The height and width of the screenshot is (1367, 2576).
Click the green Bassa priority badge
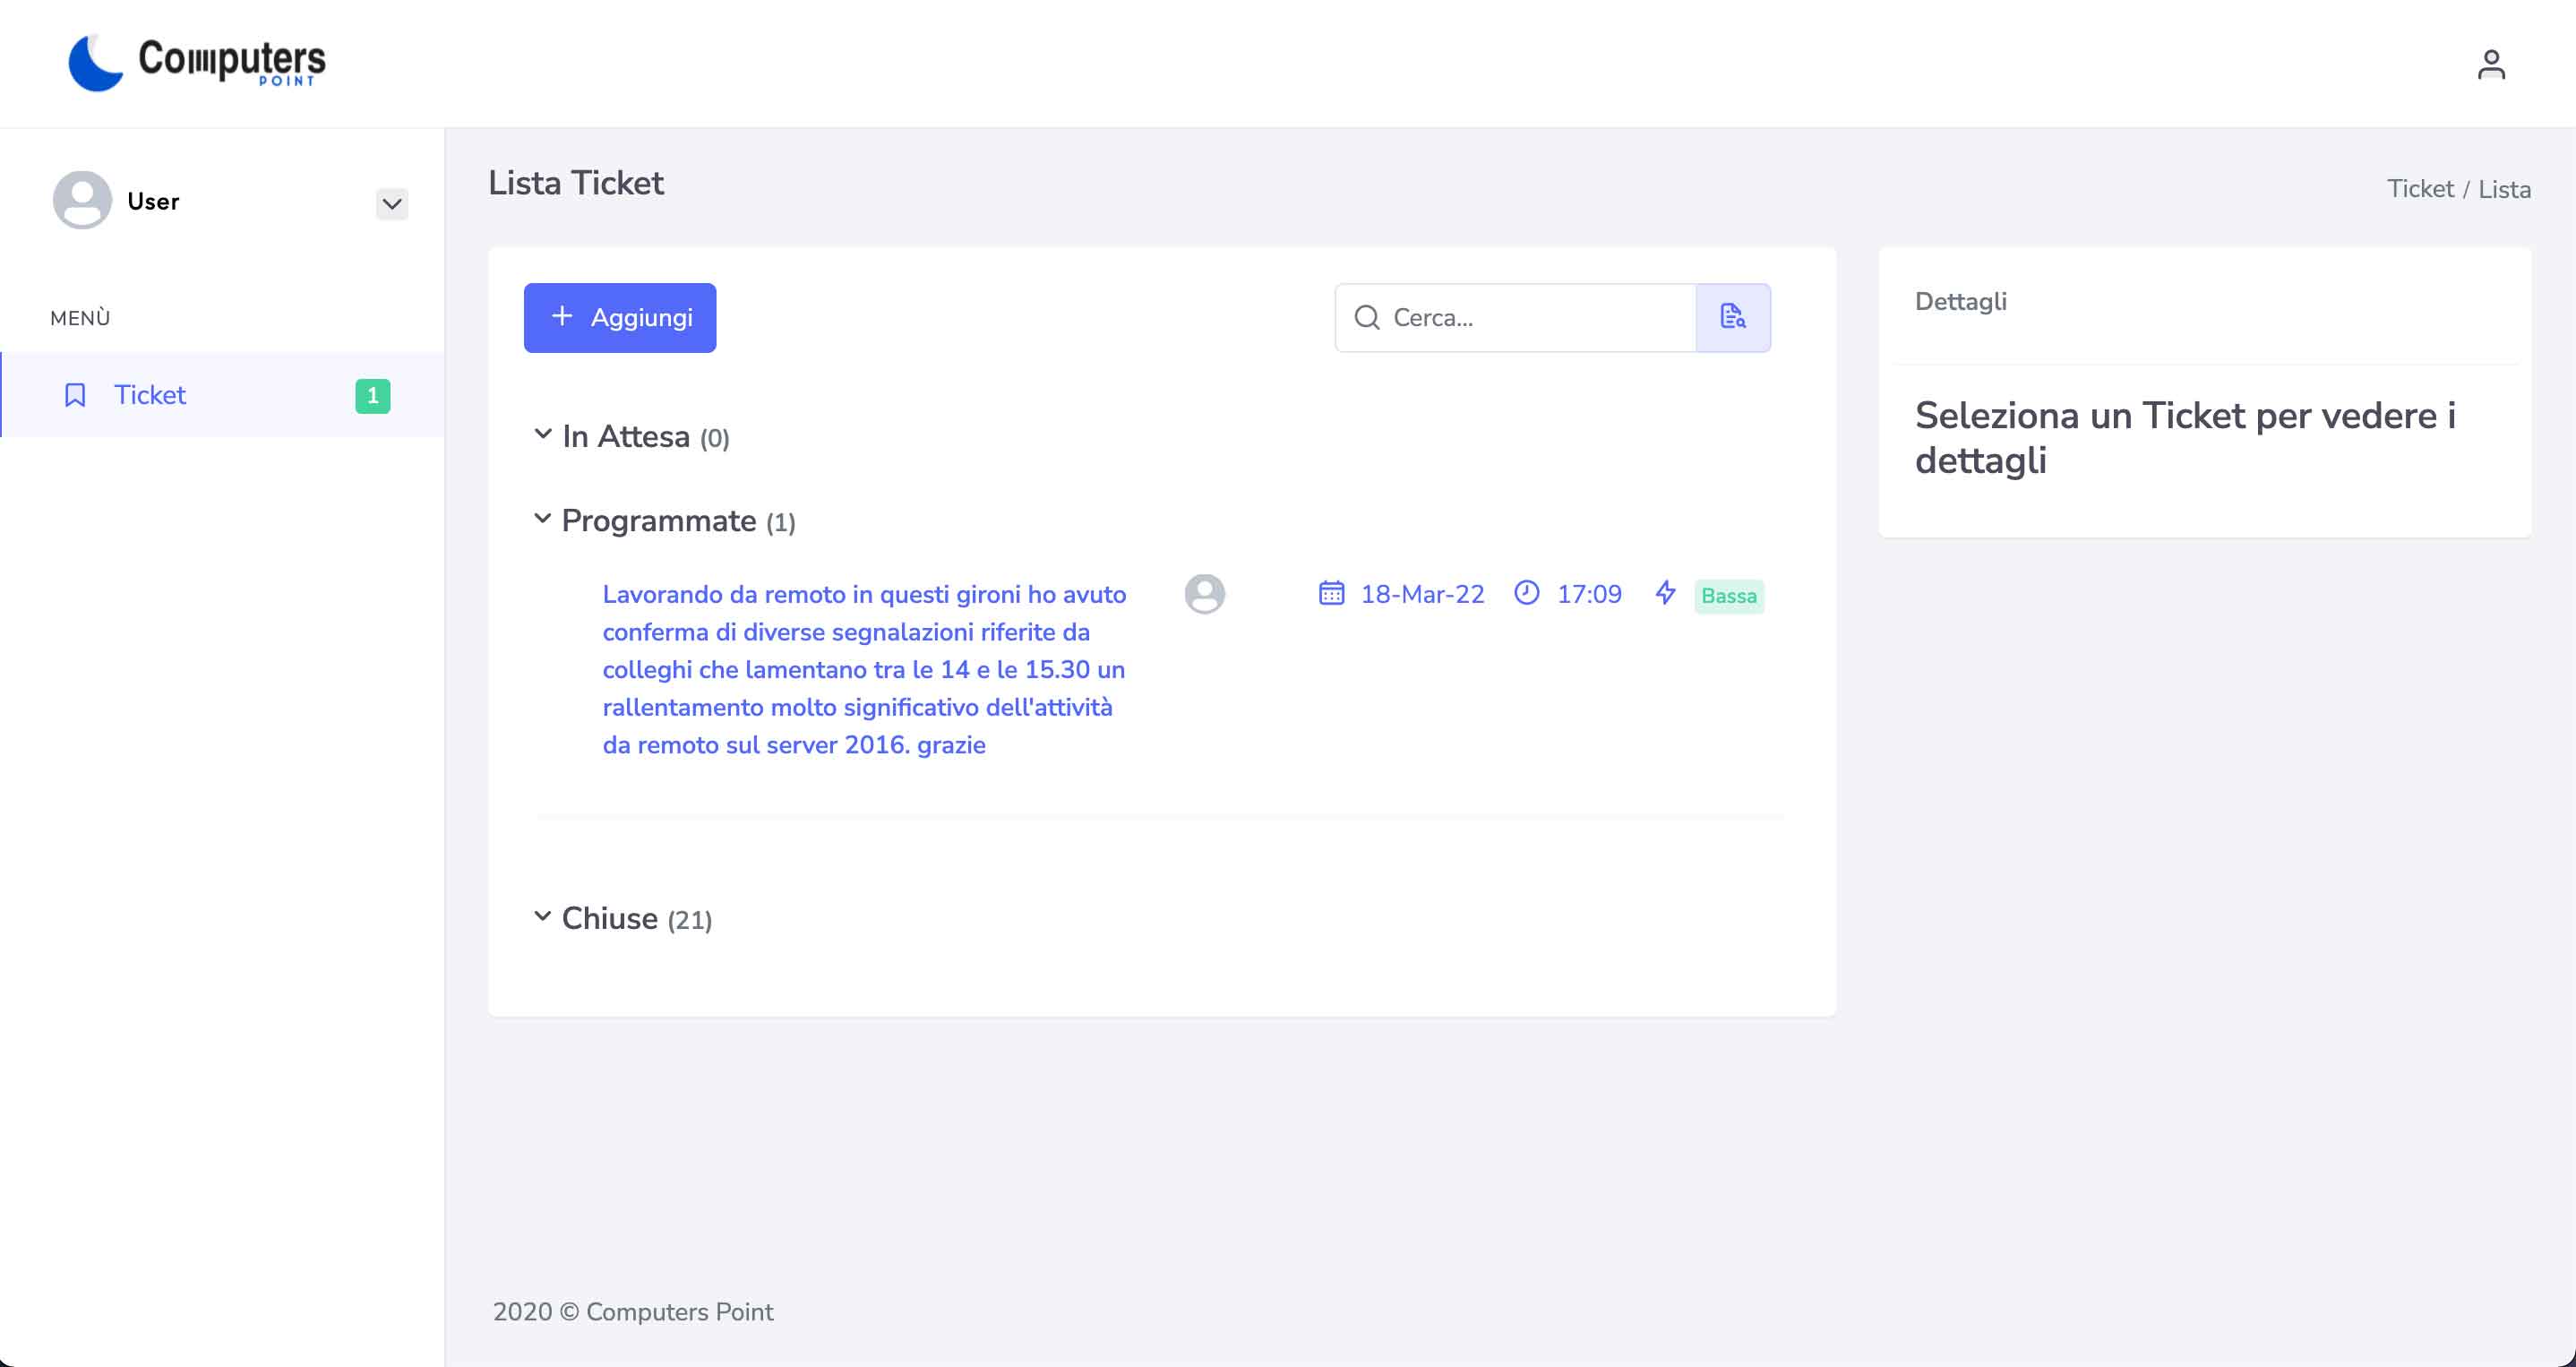point(1728,596)
